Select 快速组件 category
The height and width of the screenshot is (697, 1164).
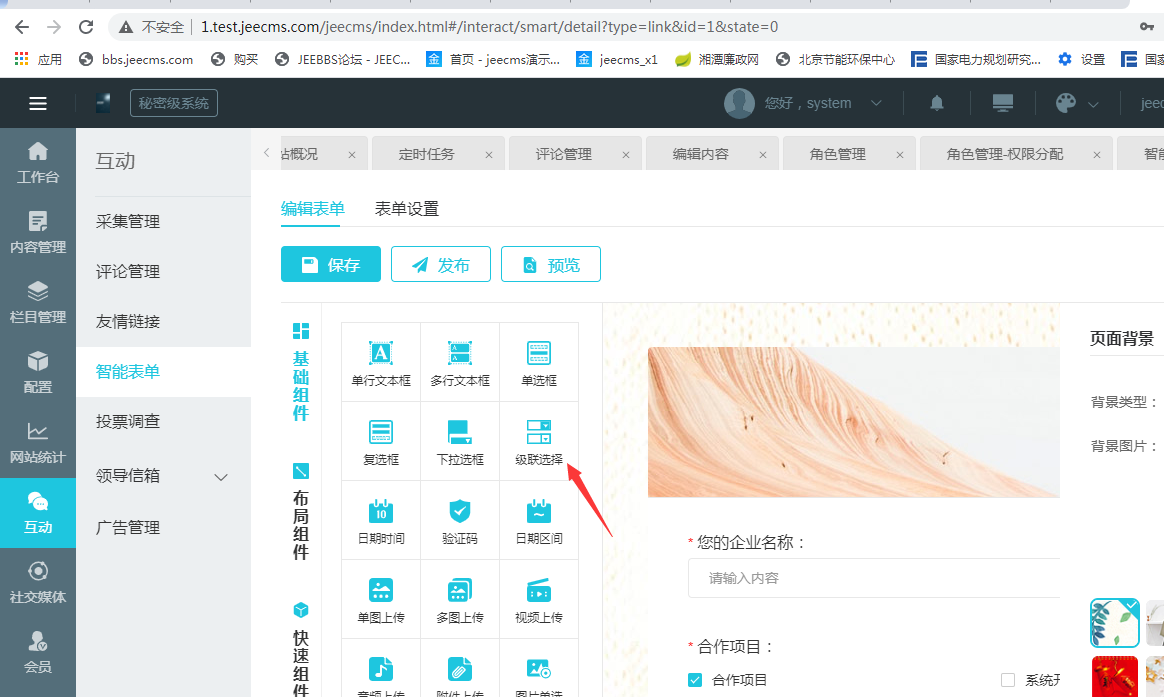click(x=301, y=649)
